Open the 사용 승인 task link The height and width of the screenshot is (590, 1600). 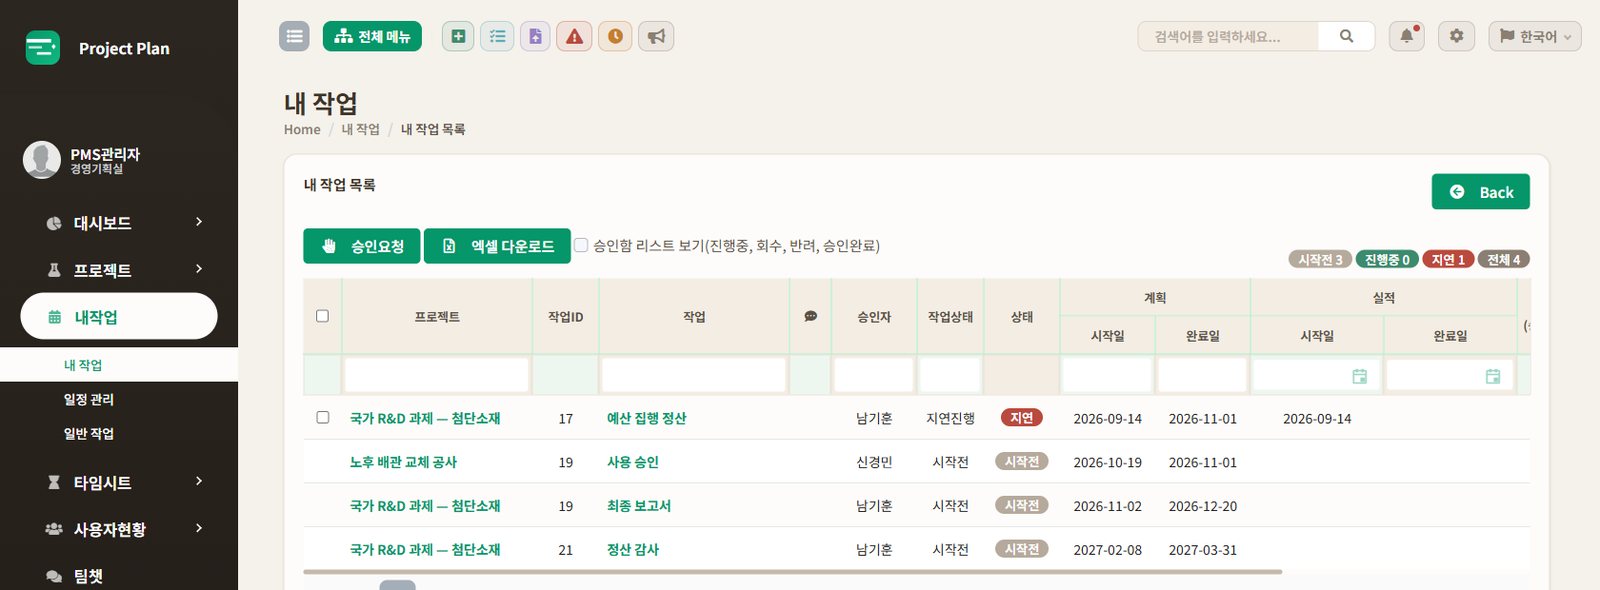pyautogui.click(x=633, y=462)
